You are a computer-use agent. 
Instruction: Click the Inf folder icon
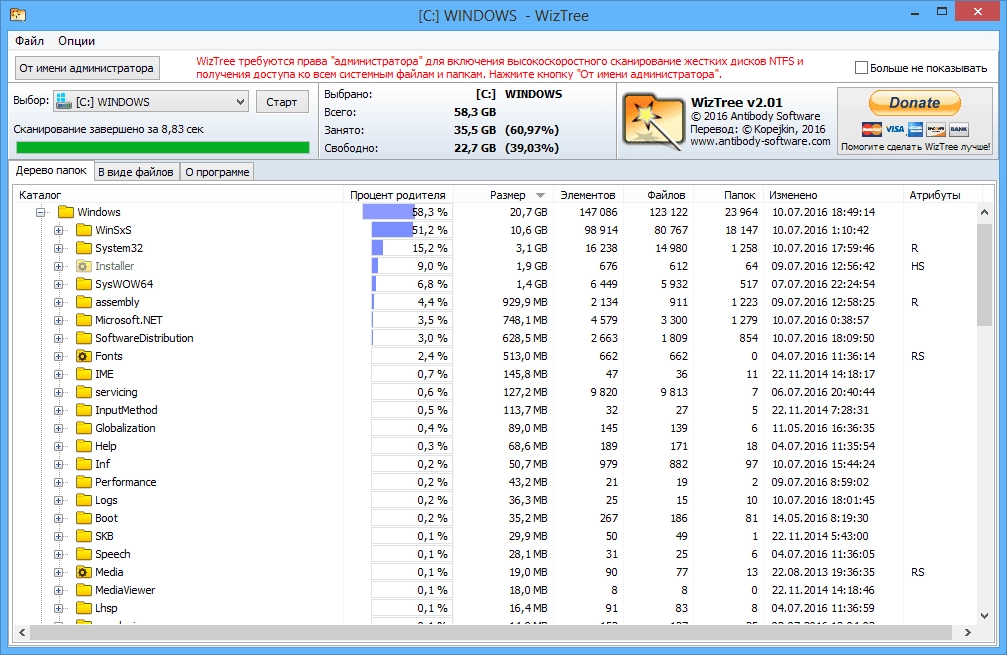(84, 464)
